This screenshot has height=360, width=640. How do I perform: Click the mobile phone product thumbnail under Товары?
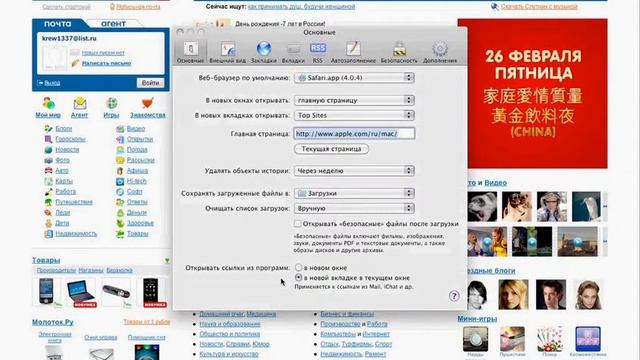point(46,292)
